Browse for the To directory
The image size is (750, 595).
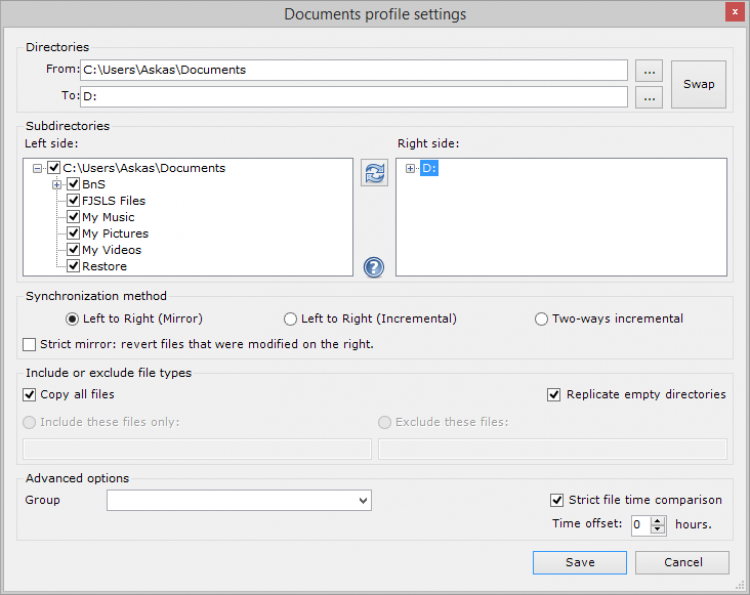click(x=650, y=97)
